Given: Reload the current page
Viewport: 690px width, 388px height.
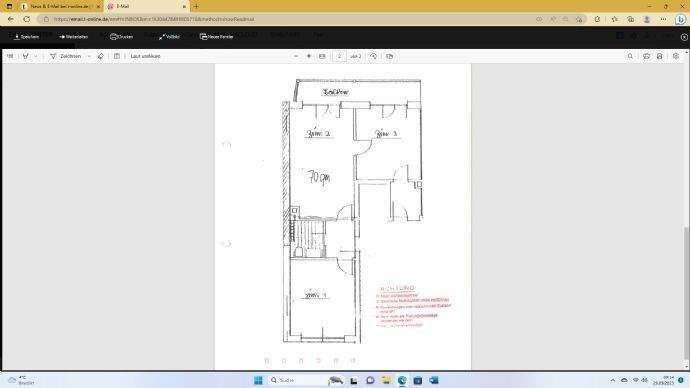Looking at the screenshot, I should (27, 19).
